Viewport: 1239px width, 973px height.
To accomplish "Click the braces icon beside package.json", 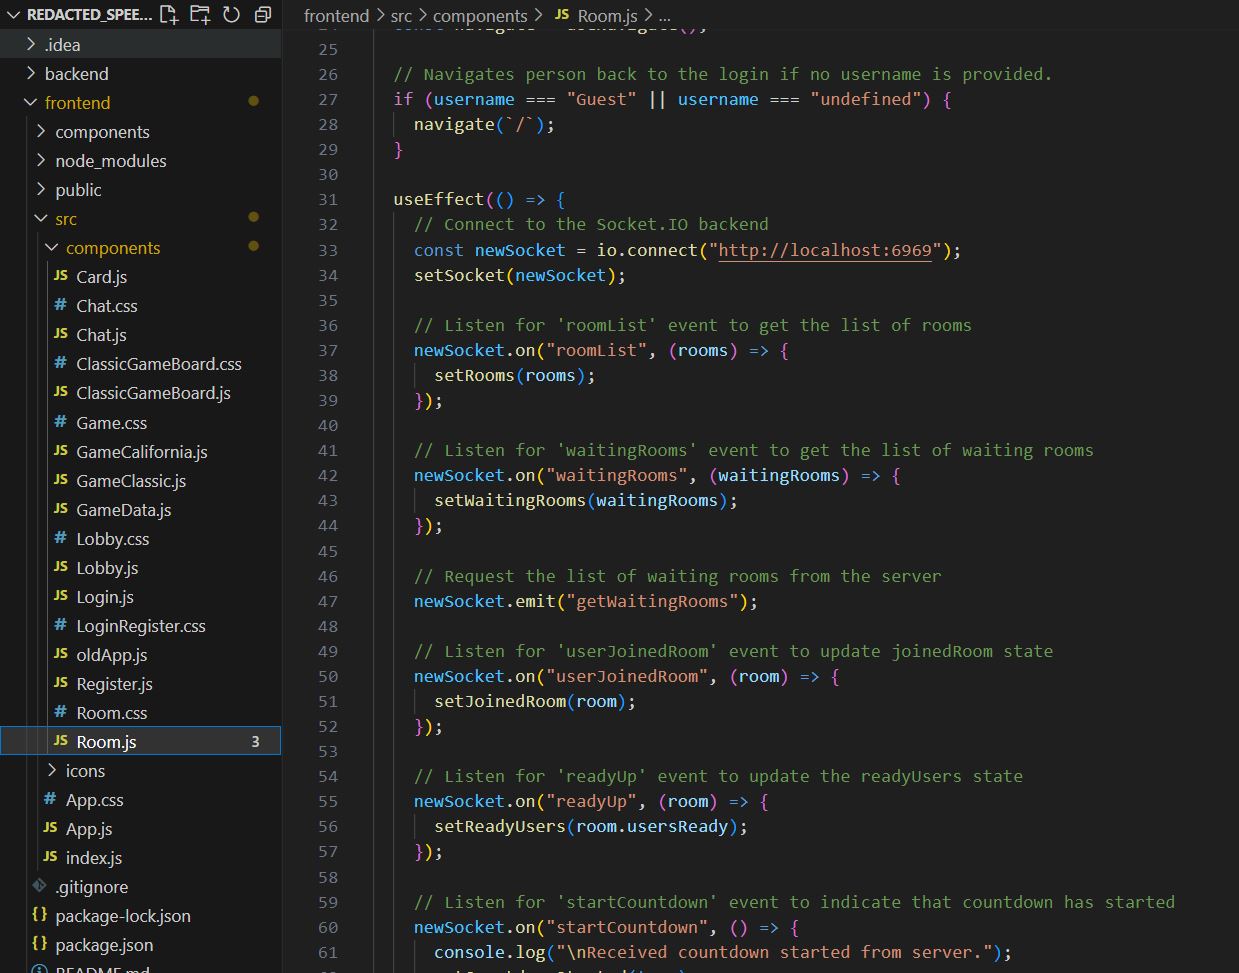I will pyautogui.click(x=40, y=945).
